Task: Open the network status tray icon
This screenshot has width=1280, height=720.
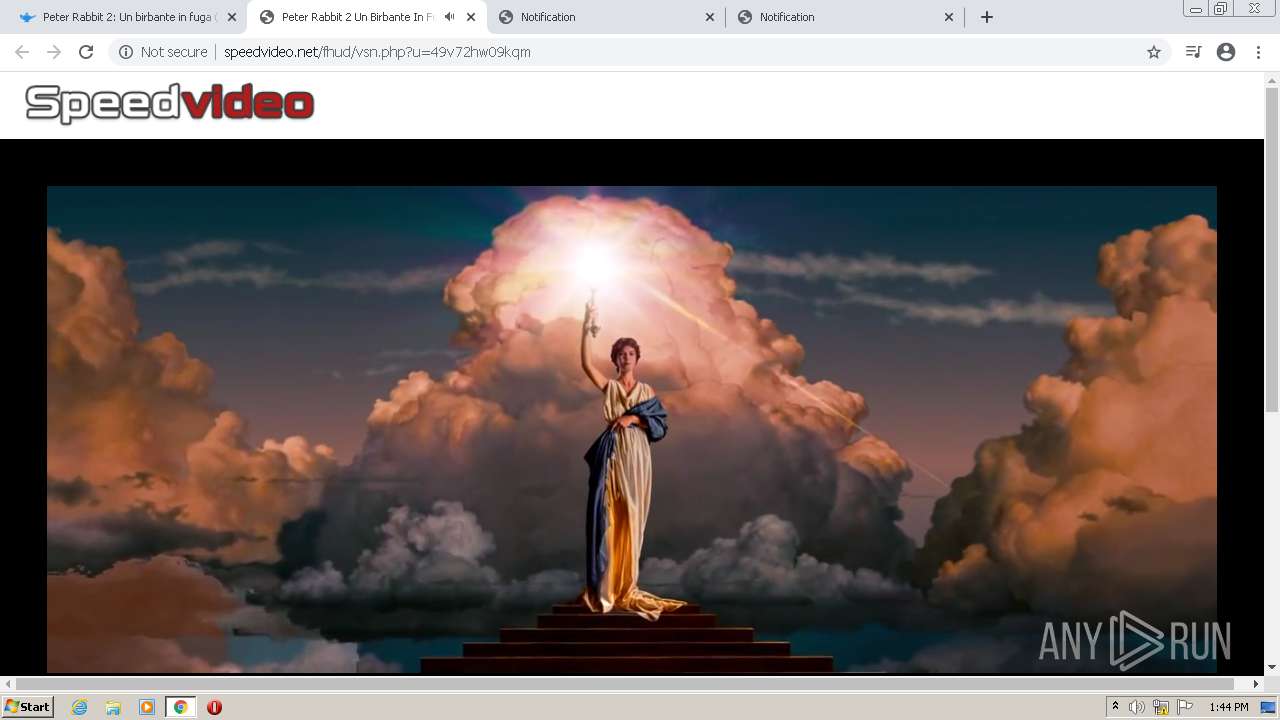Action: coord(1161,707)
